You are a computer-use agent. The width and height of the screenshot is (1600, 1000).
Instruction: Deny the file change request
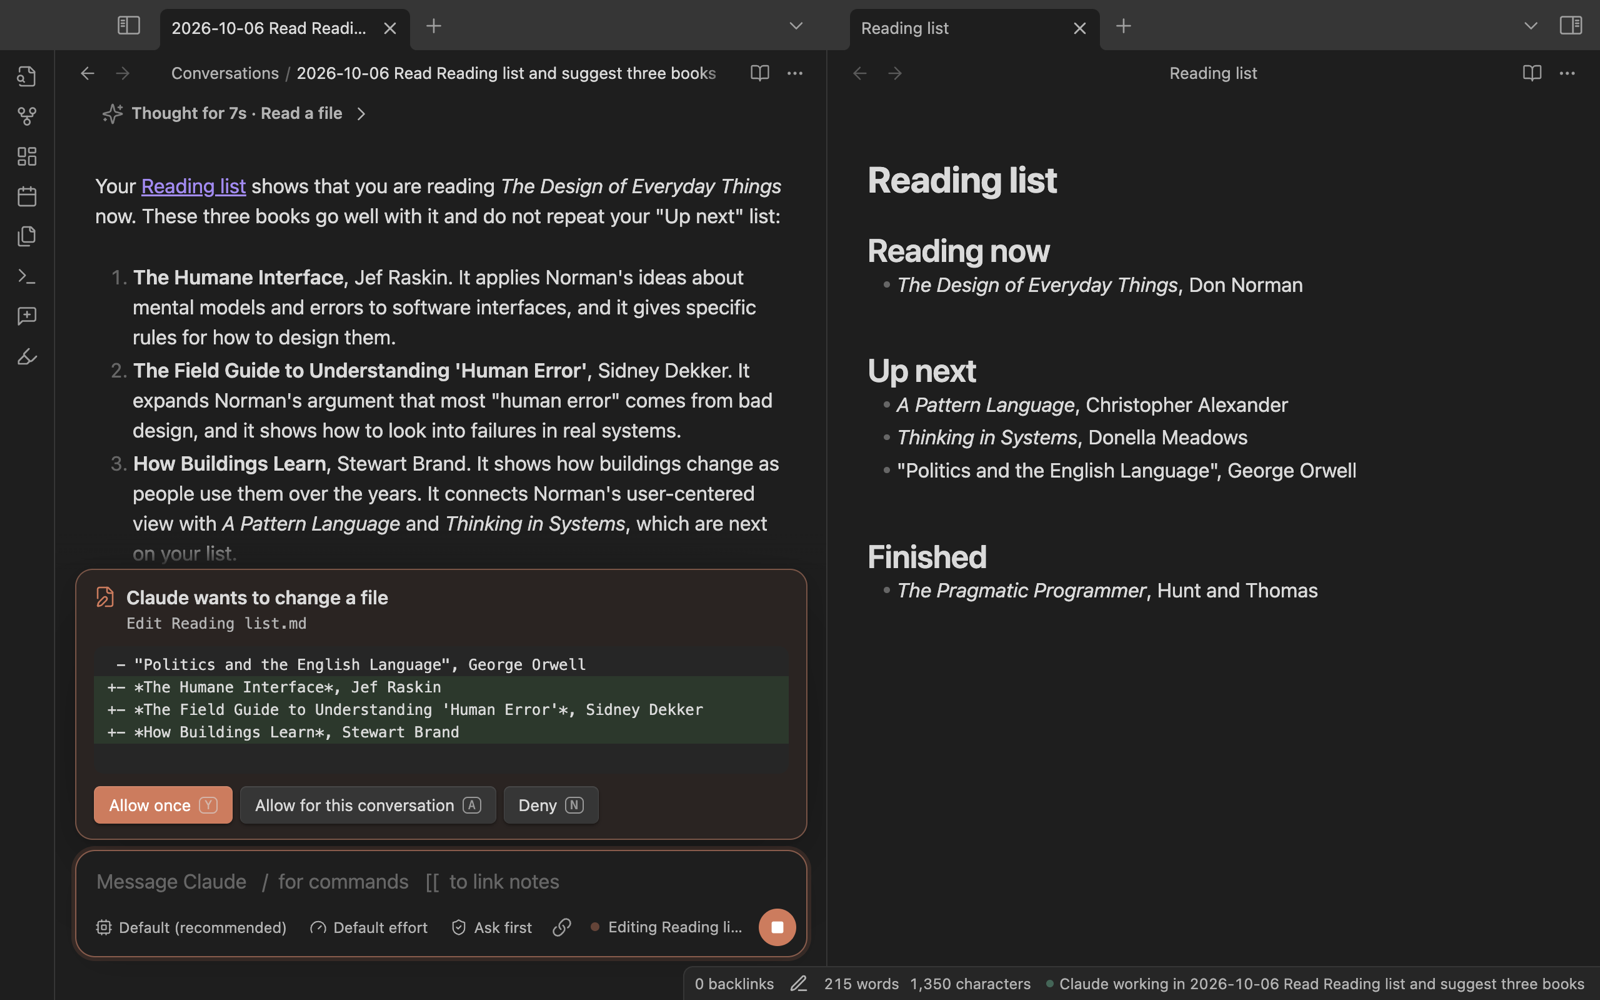pos(551,805)
